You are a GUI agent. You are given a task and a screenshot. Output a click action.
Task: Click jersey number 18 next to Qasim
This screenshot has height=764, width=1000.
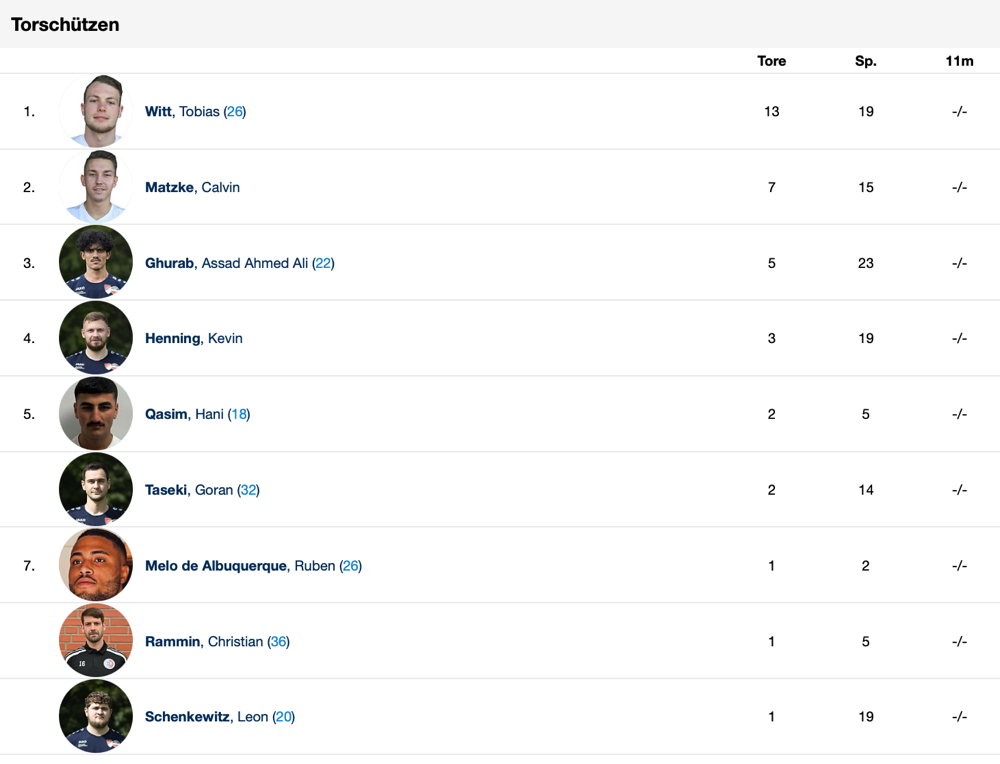pos(239,414)
